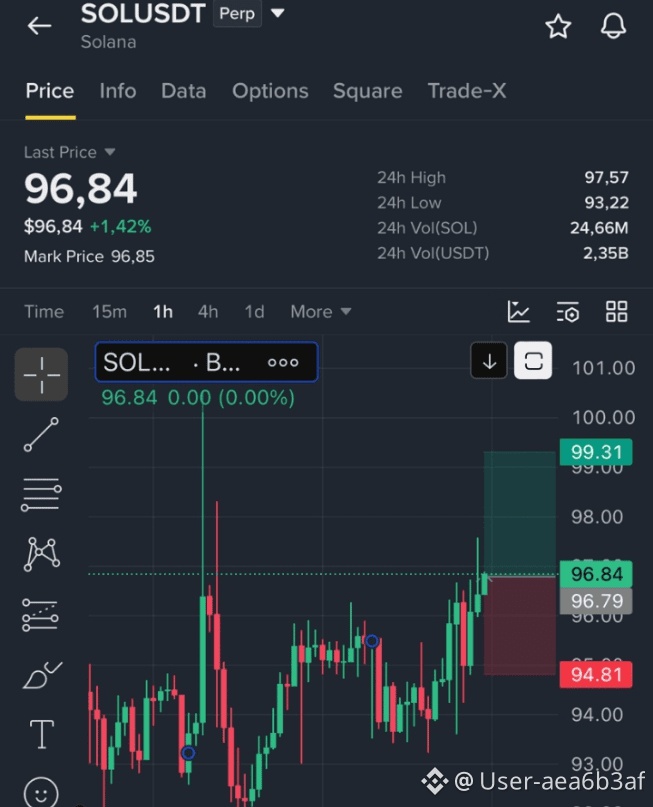653x807 pixels.
Task: Click the 24h High value 97,57
Action: point(606,178)
